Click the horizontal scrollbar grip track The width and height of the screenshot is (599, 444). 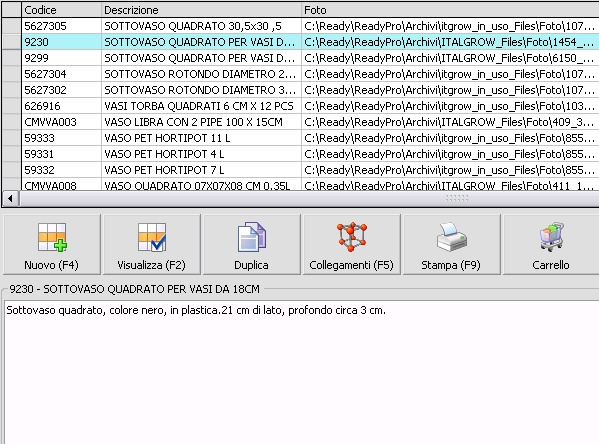(457, 198)
